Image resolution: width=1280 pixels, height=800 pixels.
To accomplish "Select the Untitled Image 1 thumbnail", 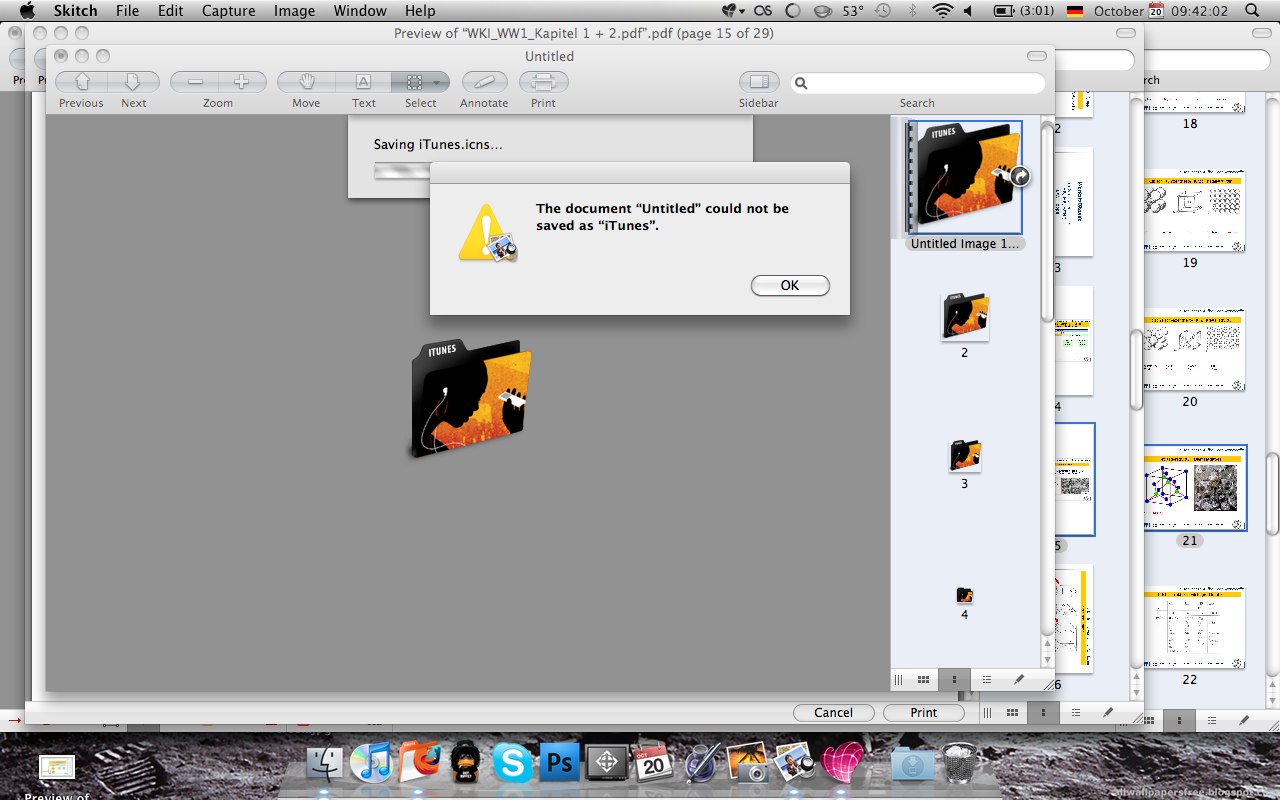I will click(967, 178).
